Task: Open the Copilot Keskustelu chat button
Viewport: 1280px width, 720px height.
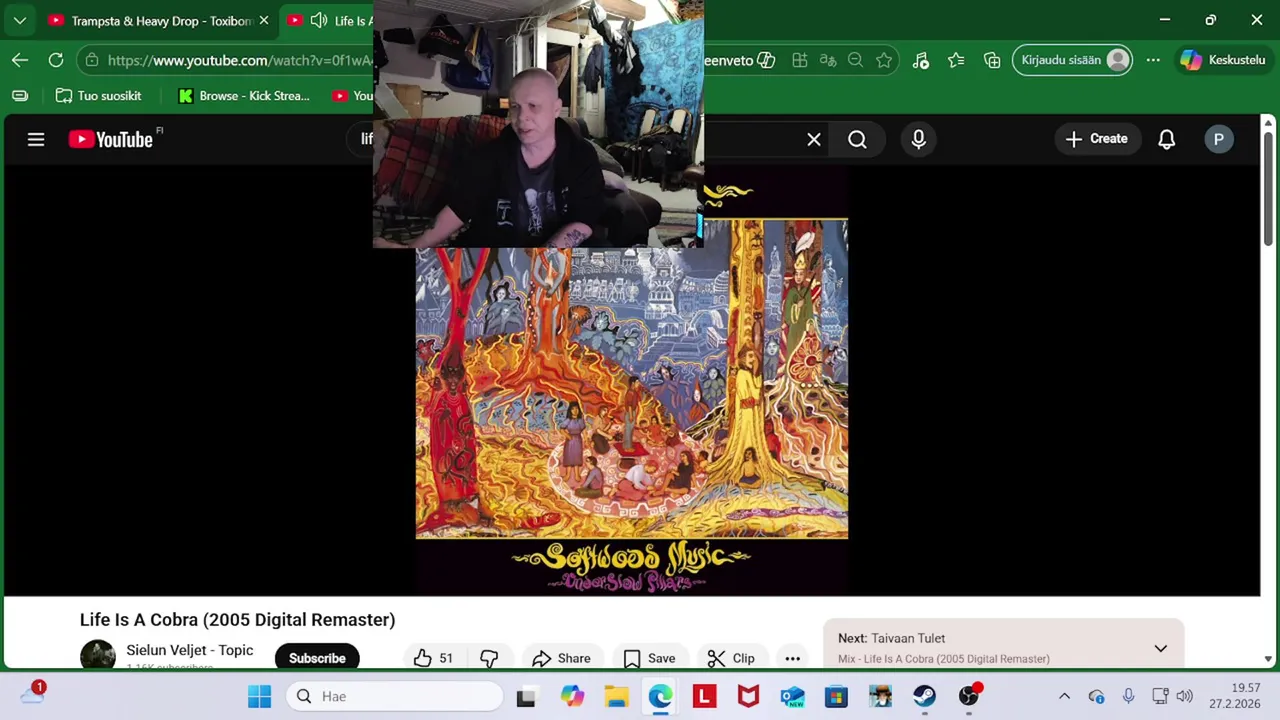Action: tap(1224, 60)
